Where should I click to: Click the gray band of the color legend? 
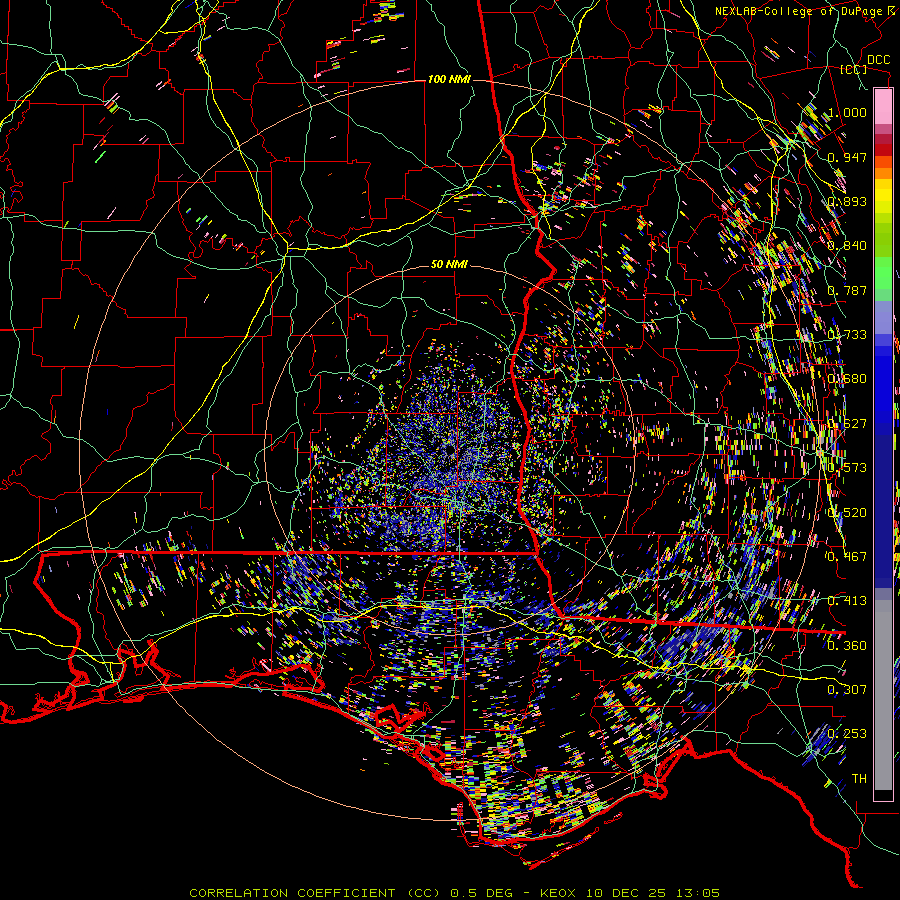(883, 695)
